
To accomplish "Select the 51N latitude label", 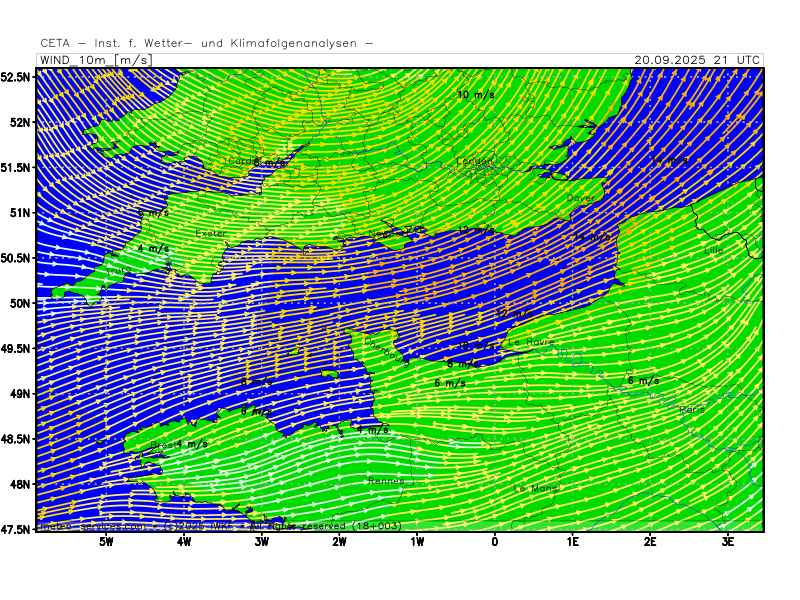I will point(19,213).
